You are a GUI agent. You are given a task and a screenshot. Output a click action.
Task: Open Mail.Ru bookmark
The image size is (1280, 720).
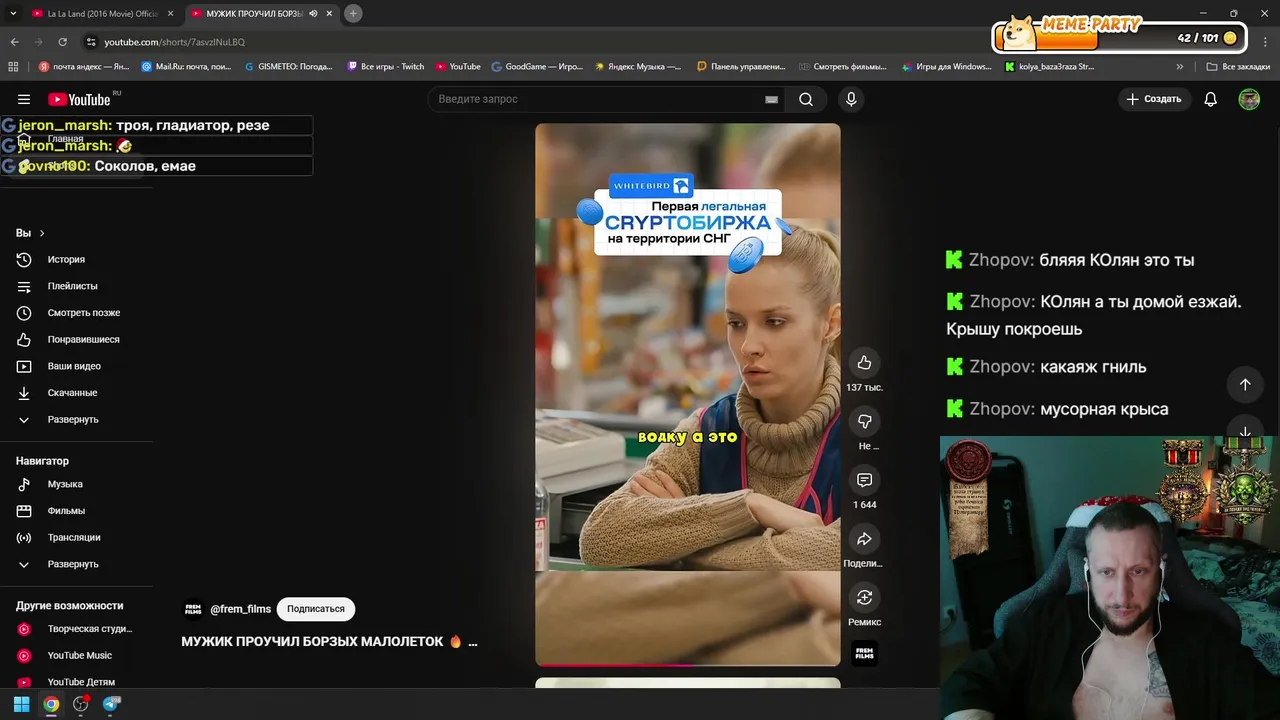click(x=187, y=67)
